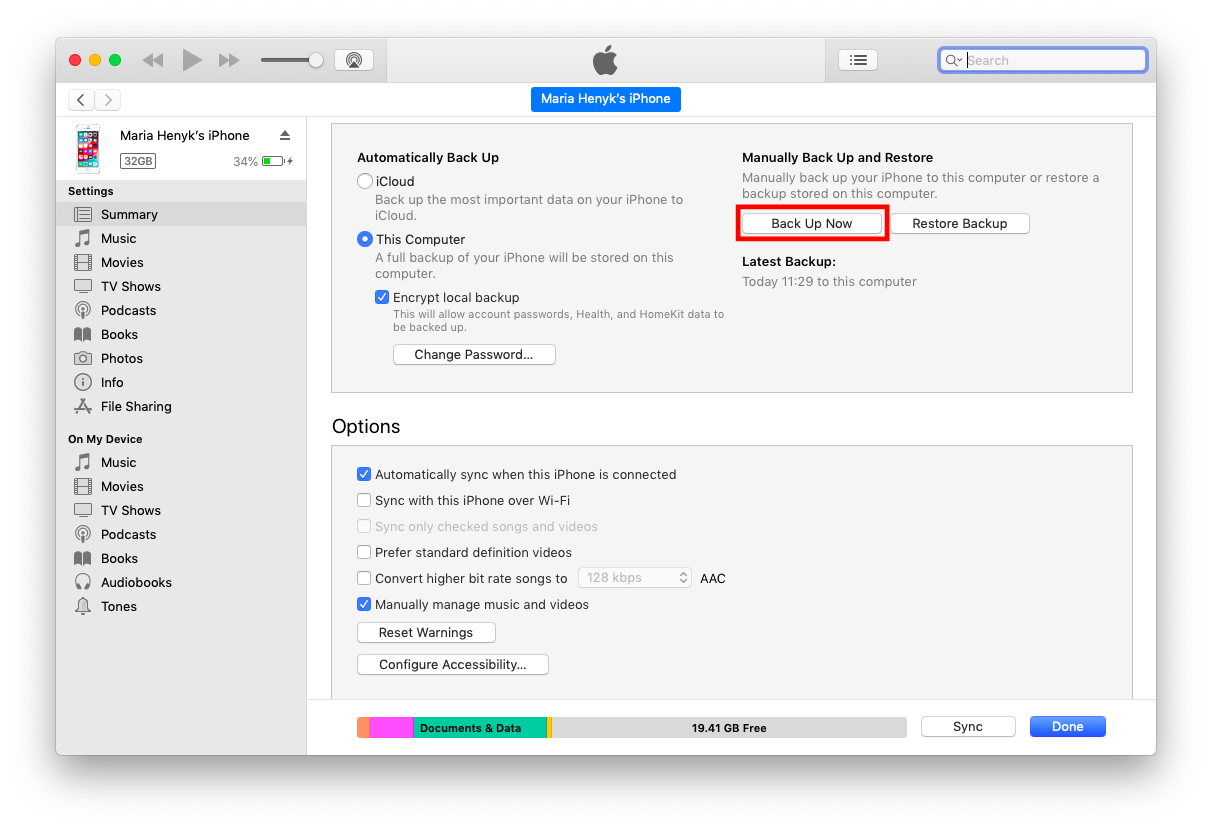Open Books under On My Device
The width and height of the screenshot is (1212, 829).
coord(181,558)
